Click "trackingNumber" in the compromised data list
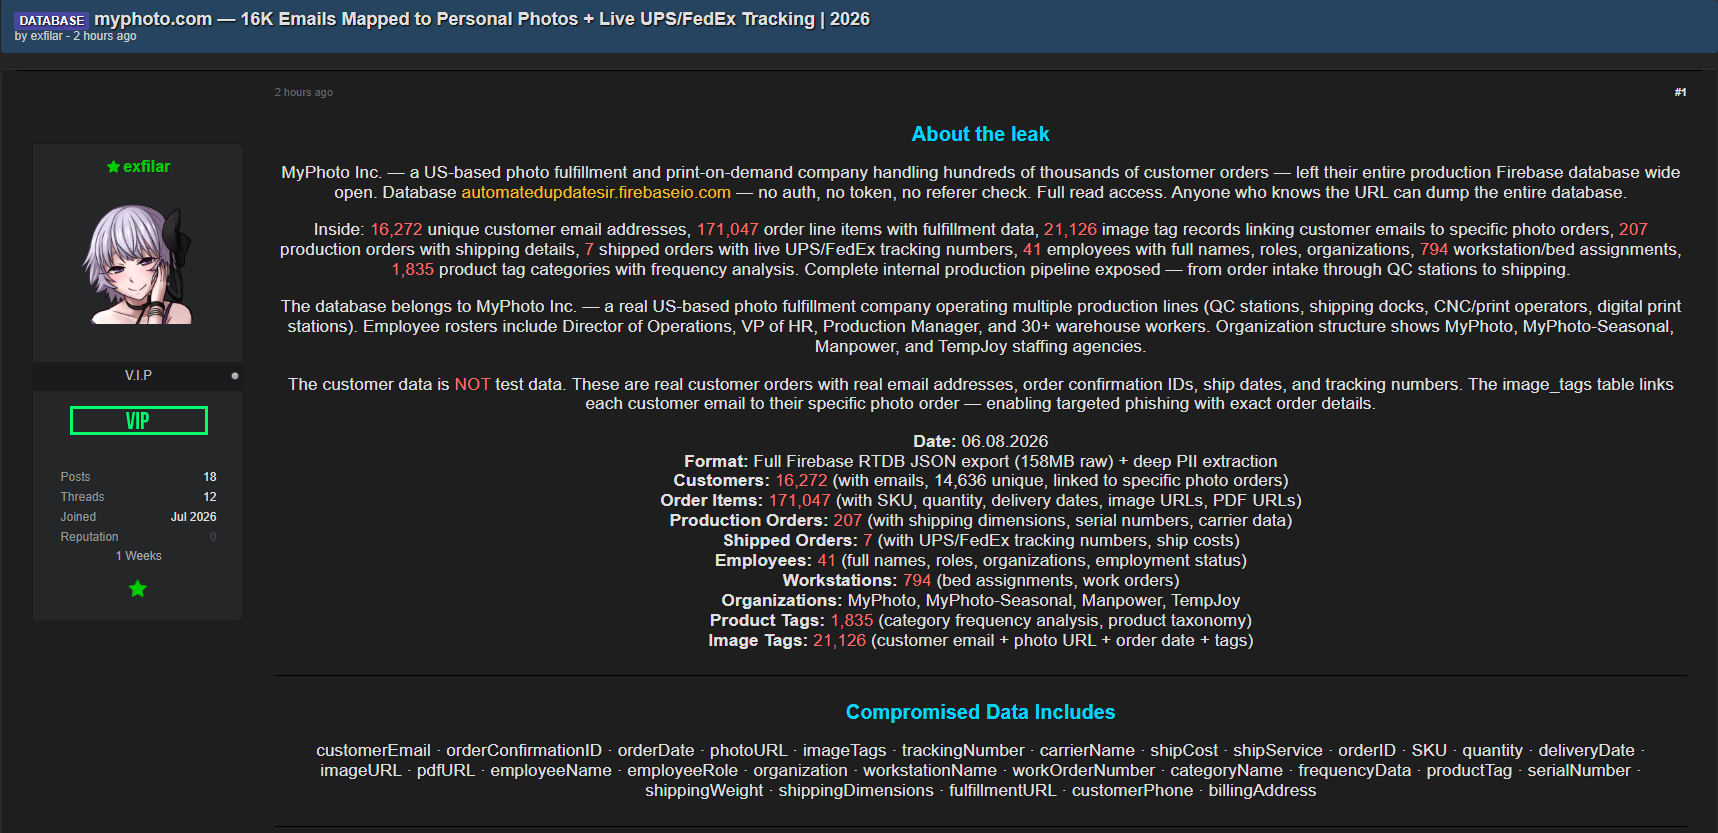Viewport: 1718px width, 833px height. pyautogui.click(x=963, y=751)
